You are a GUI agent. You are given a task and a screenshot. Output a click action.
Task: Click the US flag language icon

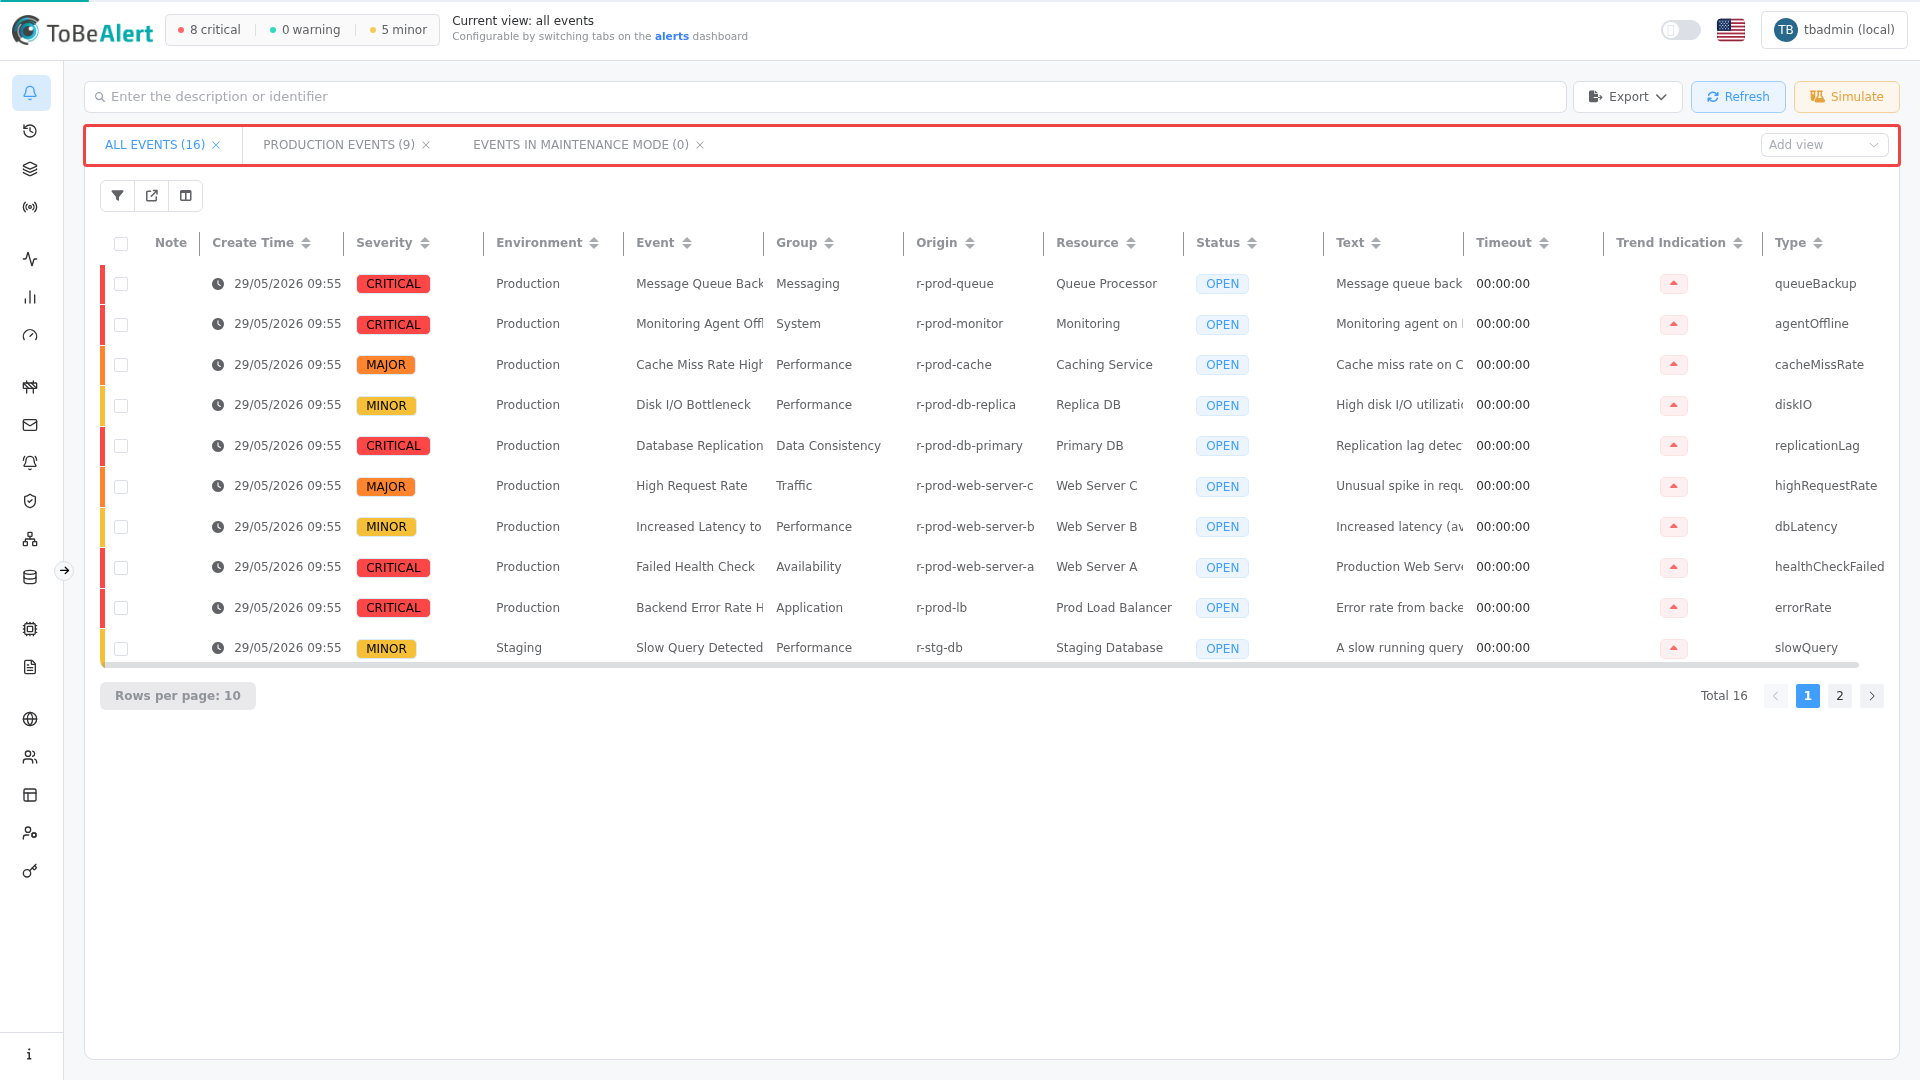pos(1731,30)
